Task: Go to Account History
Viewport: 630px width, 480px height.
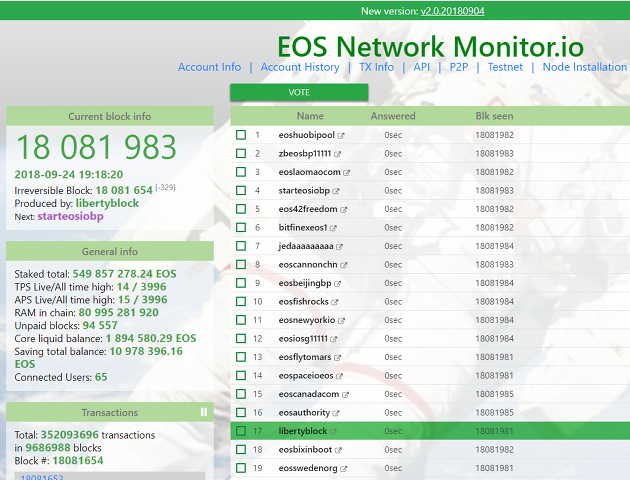Action: tap(300, 67)
